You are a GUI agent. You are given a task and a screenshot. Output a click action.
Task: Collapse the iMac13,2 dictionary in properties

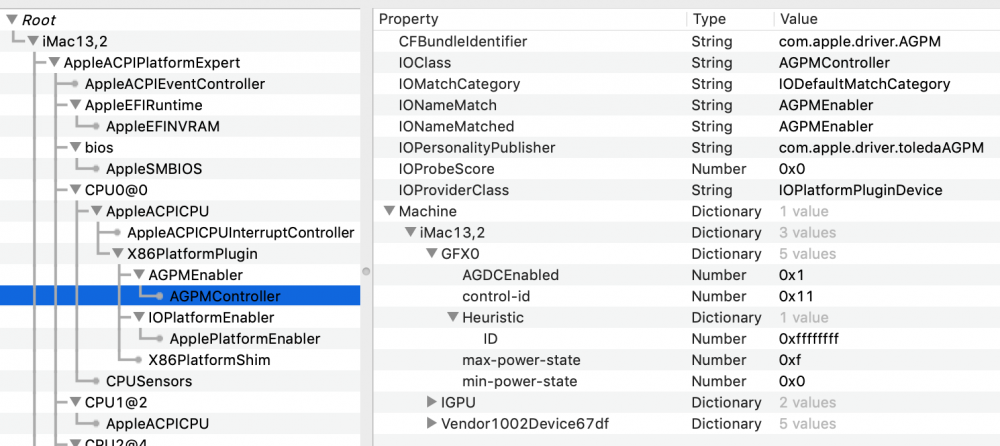410,233
